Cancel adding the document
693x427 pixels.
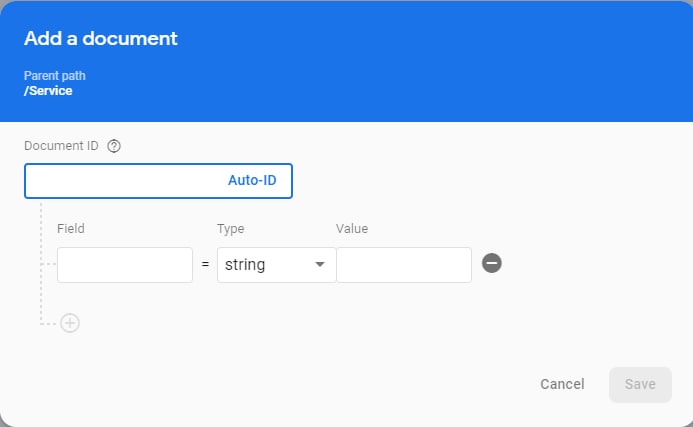pyautogui.click(x=562, y=384)
